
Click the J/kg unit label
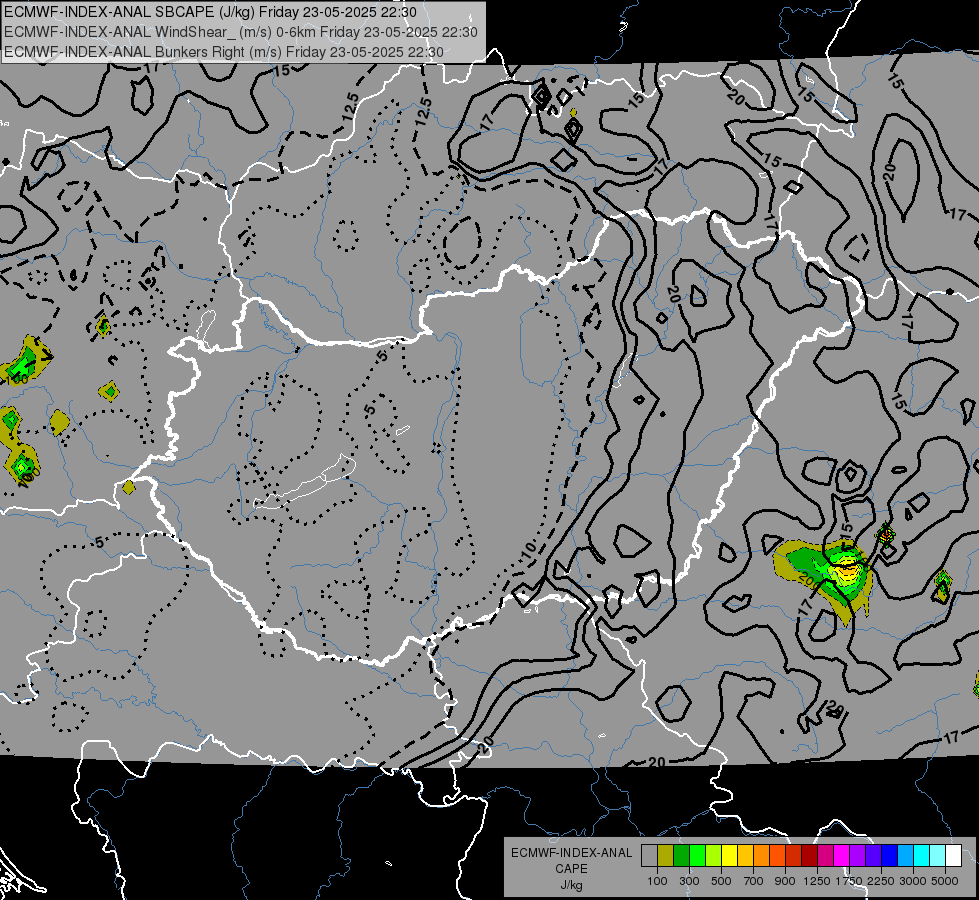point(571,885)
